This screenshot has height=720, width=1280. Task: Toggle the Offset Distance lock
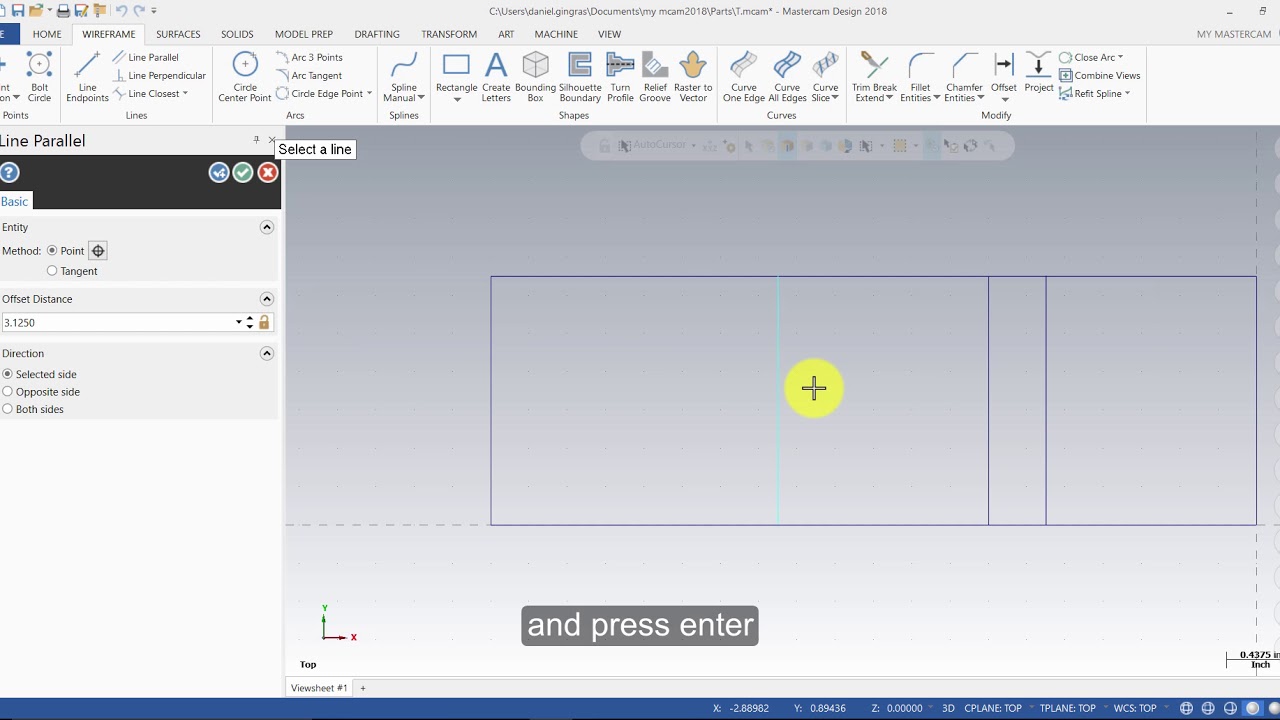coord(264,322)
